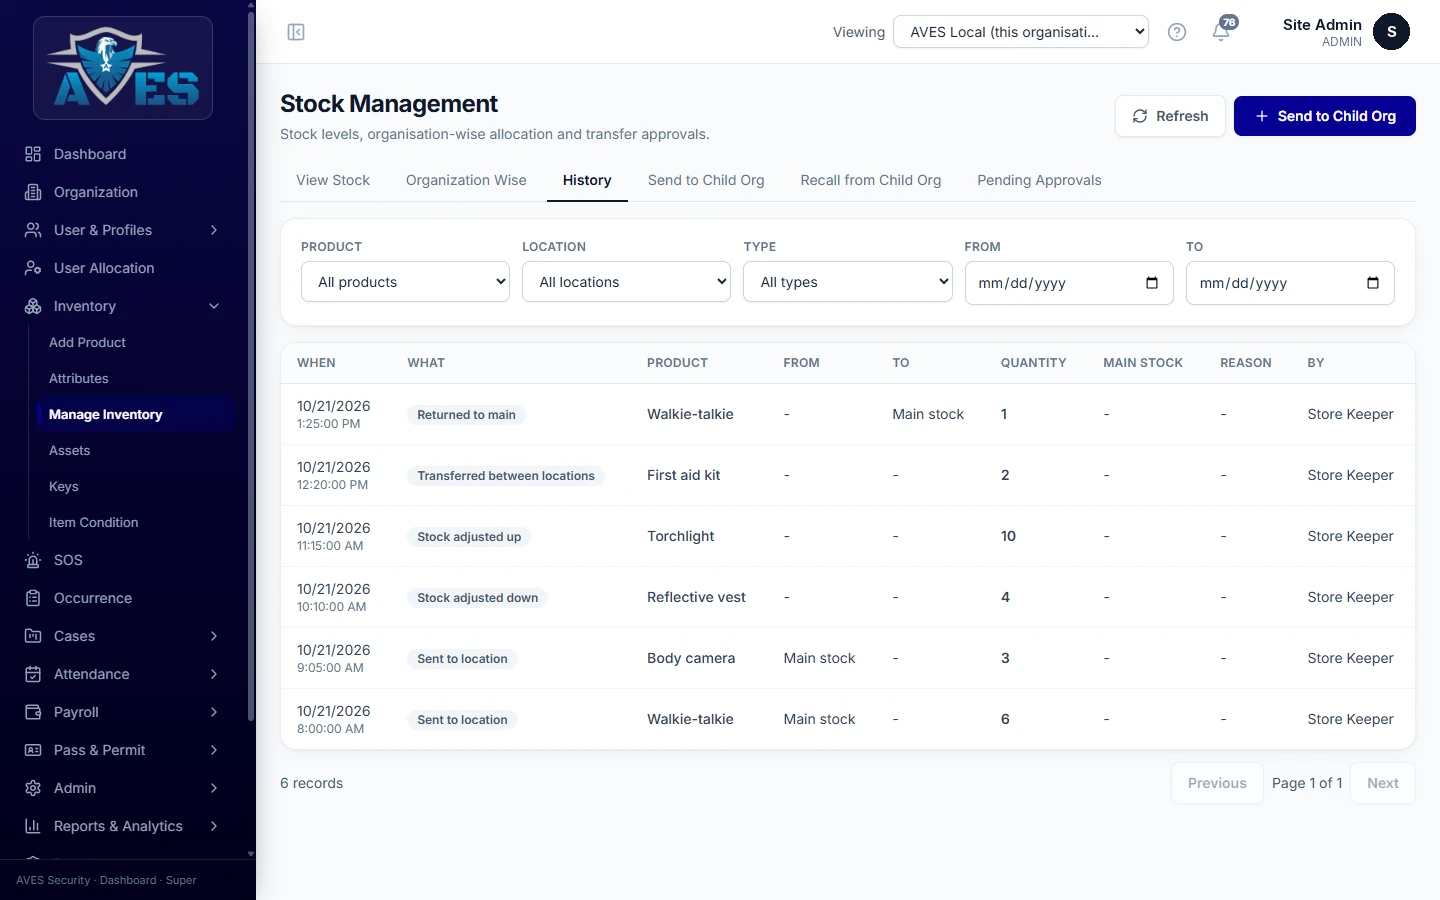Open the Type filter dropdown

coord(848,282)
